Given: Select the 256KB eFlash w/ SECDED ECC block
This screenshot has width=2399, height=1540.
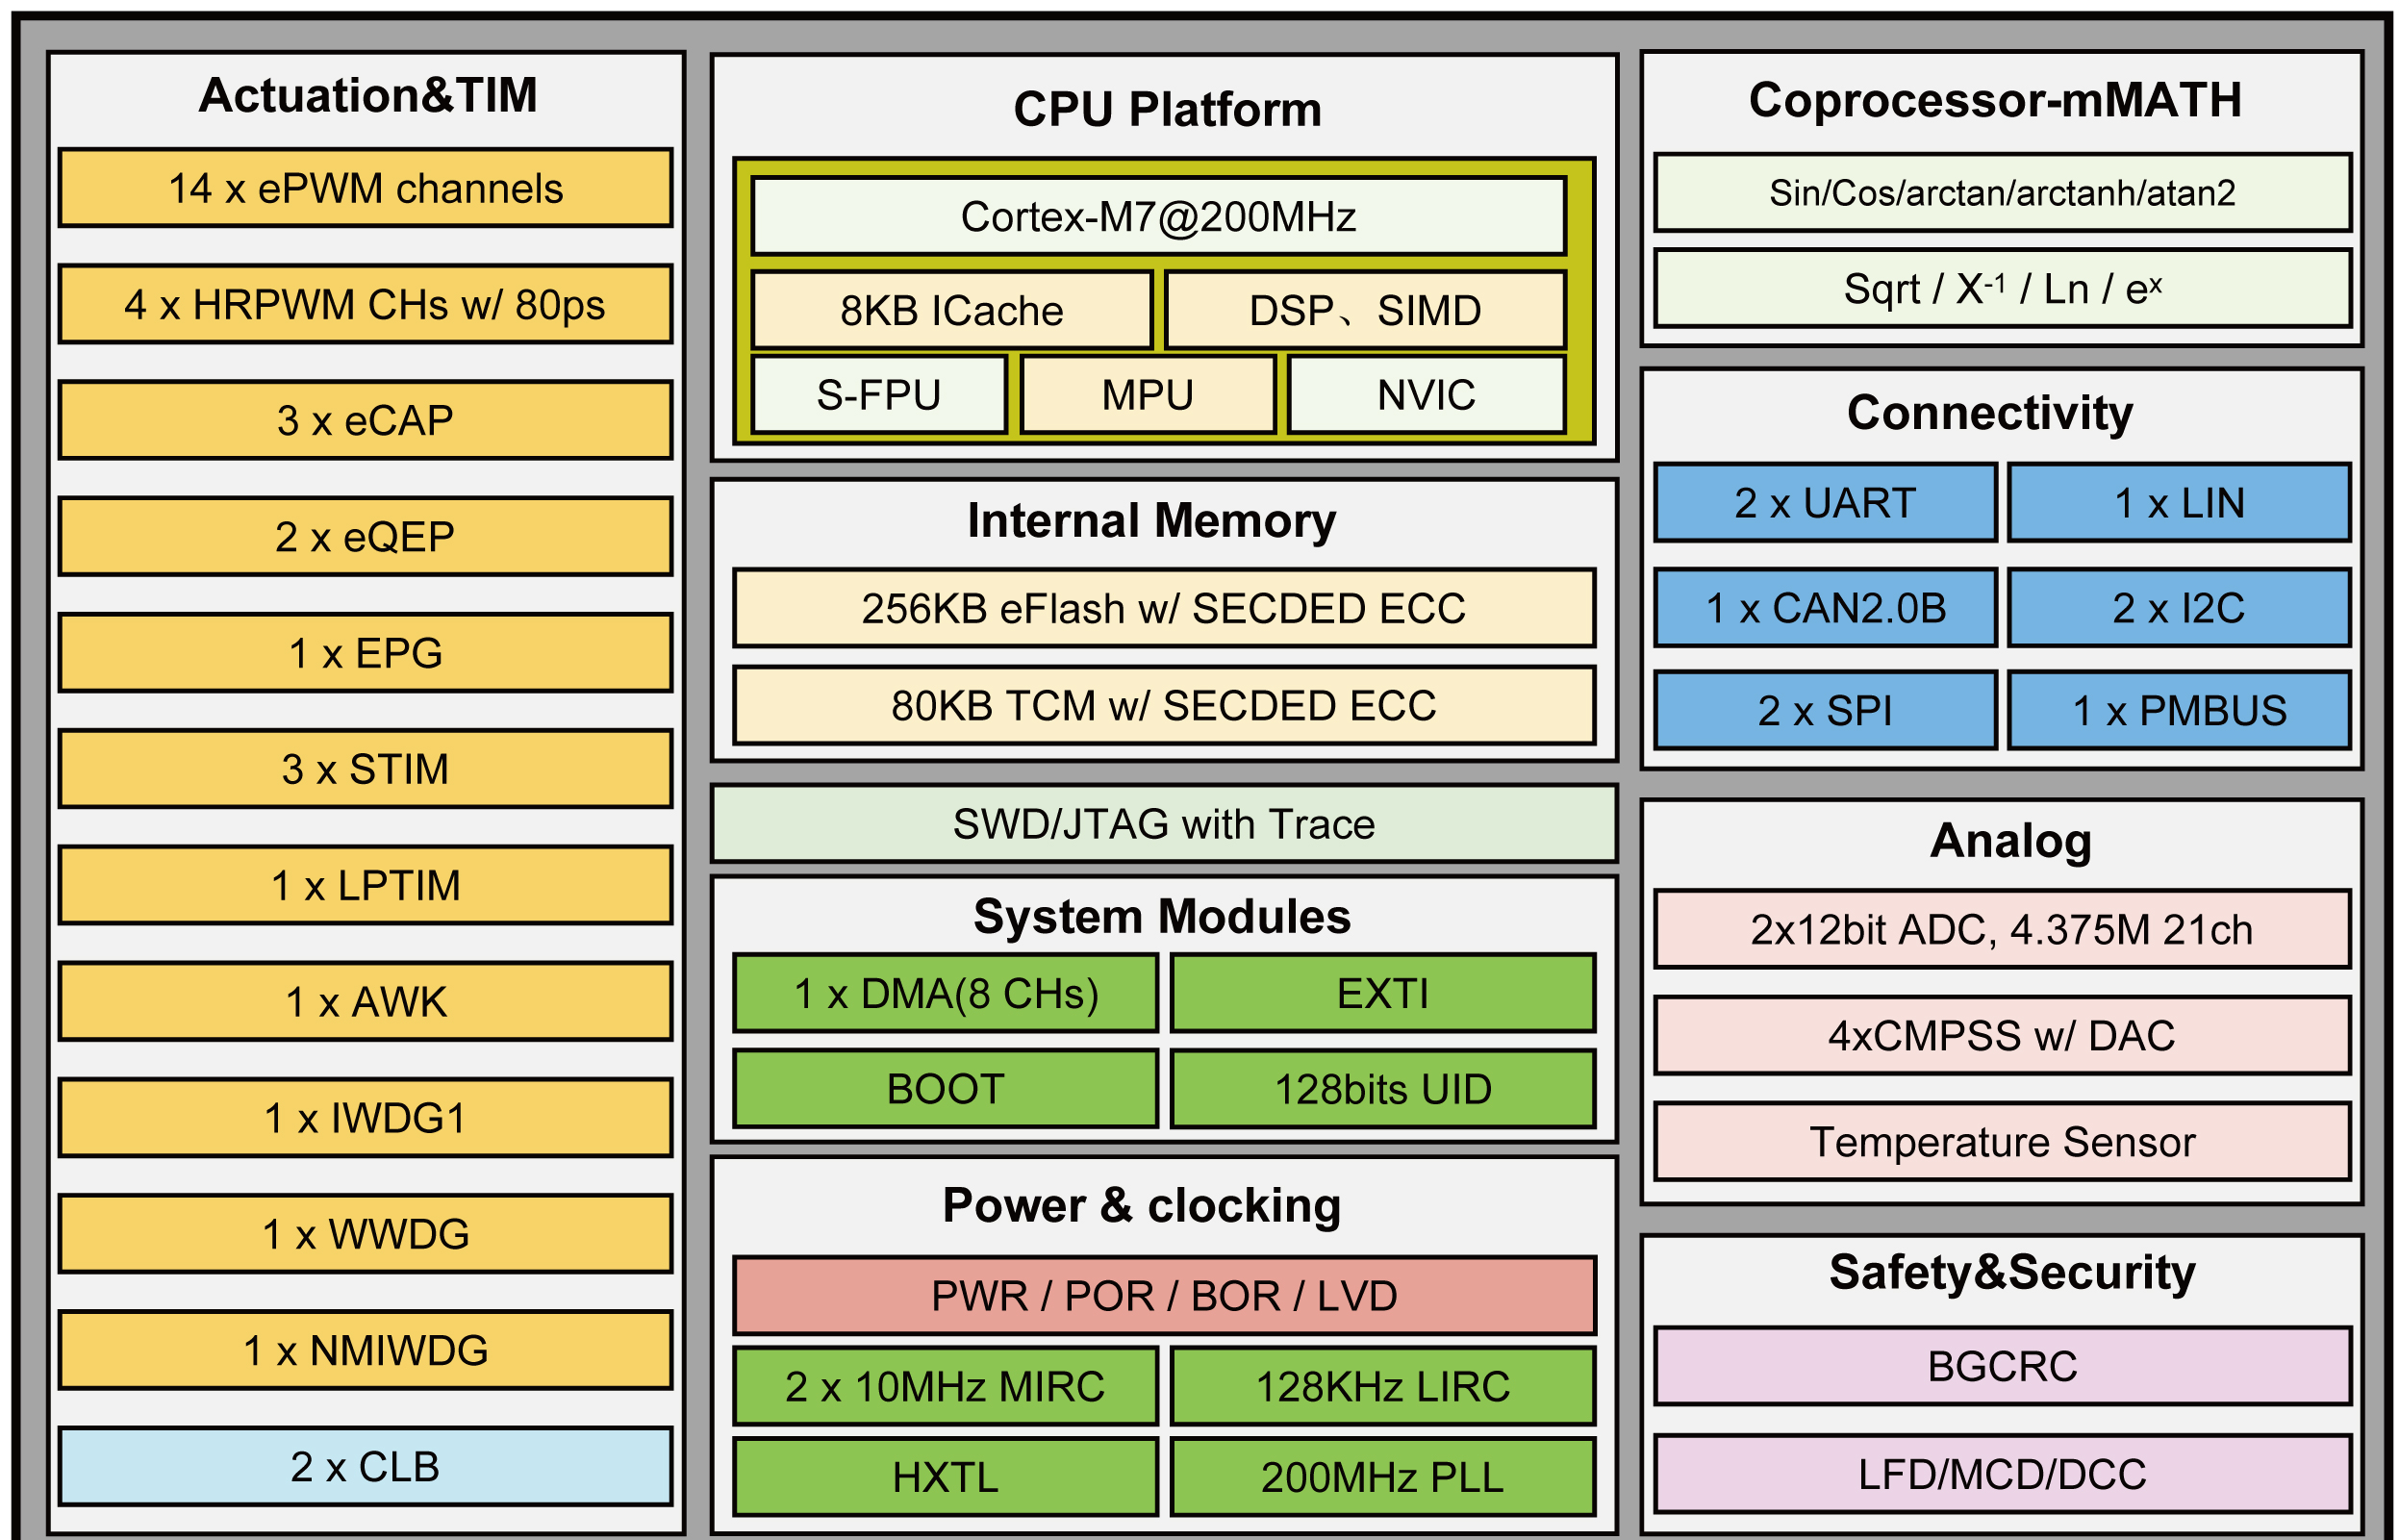Looking at the screenshot, I should (1163, 608).
